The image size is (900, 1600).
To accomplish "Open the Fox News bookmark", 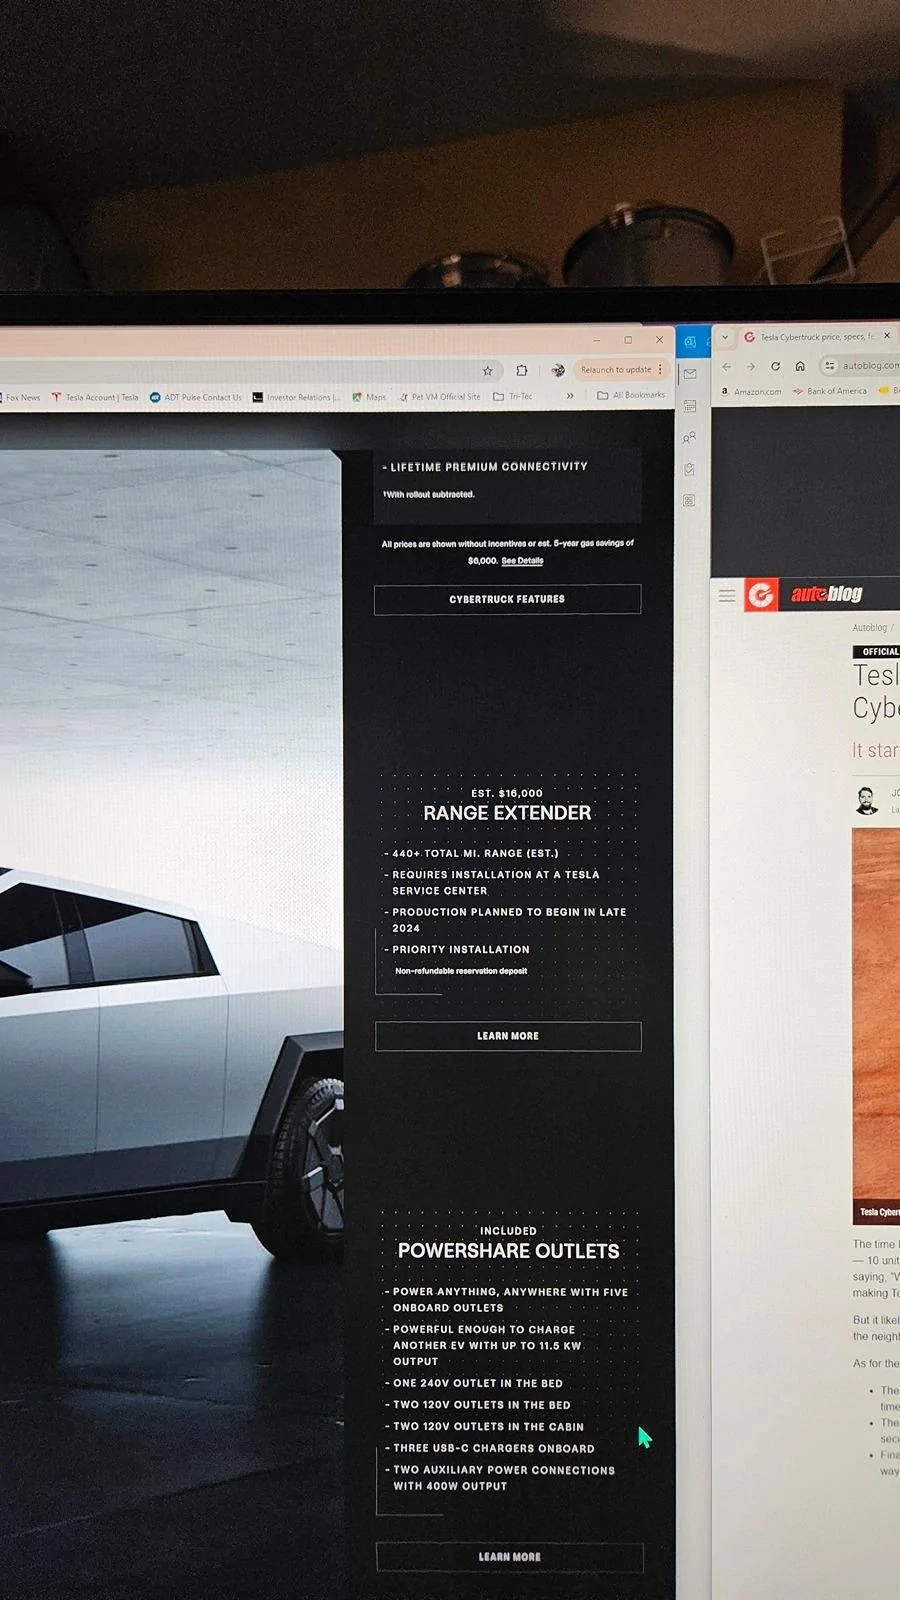I will coord(20,398).
